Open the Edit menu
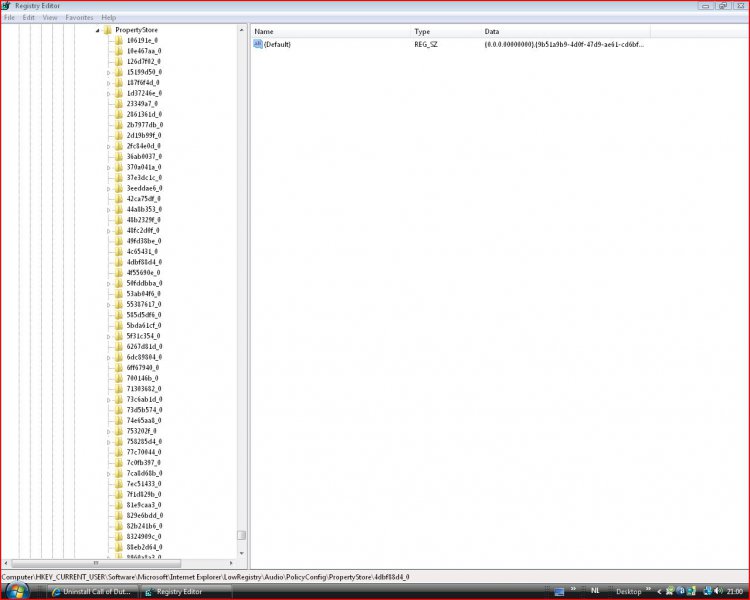Viewport: 750px width, 600px height. click(x=28, y=17)
